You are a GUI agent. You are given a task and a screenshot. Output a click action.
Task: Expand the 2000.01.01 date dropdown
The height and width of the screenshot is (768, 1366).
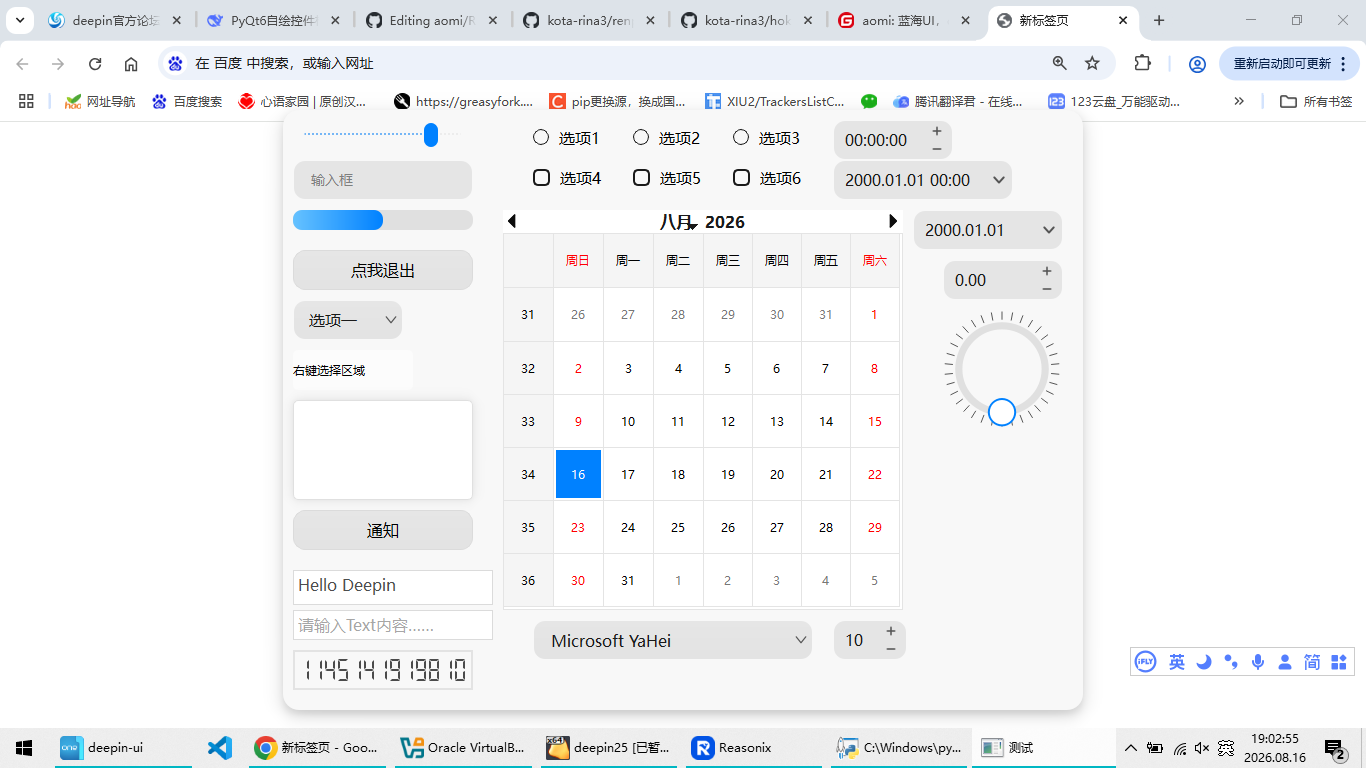(1048, 230)
